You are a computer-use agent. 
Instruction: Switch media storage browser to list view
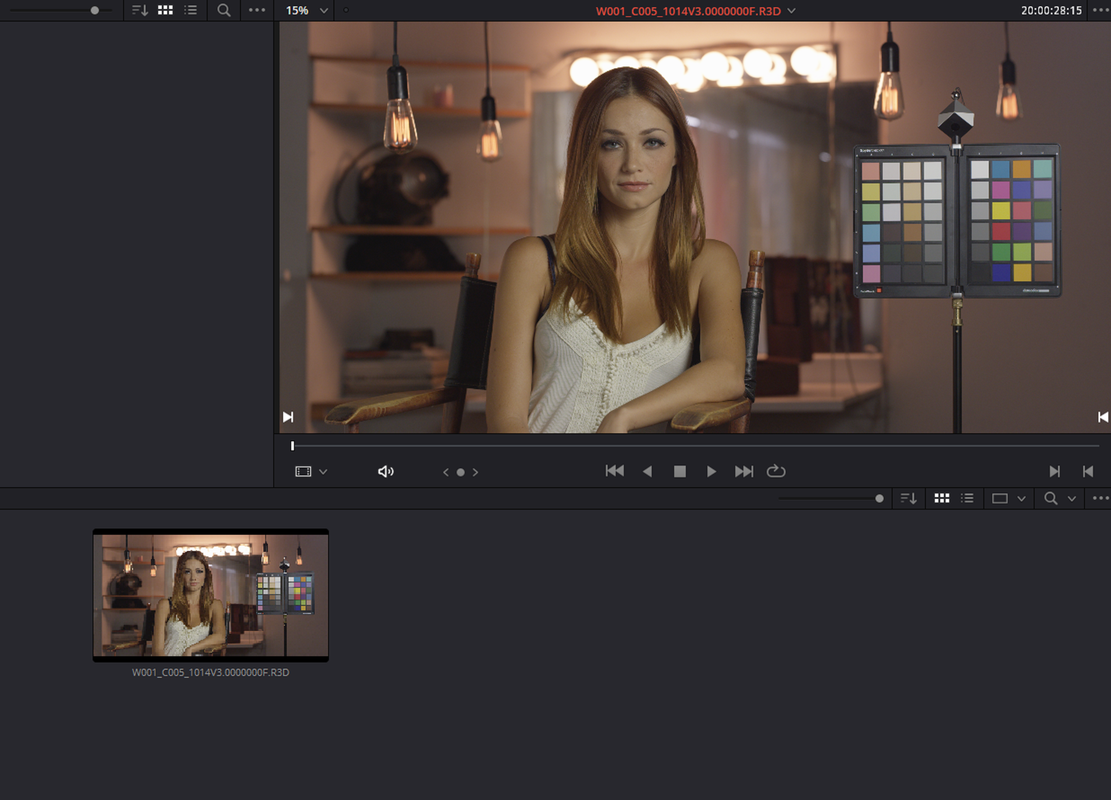(x=191, y=11)
